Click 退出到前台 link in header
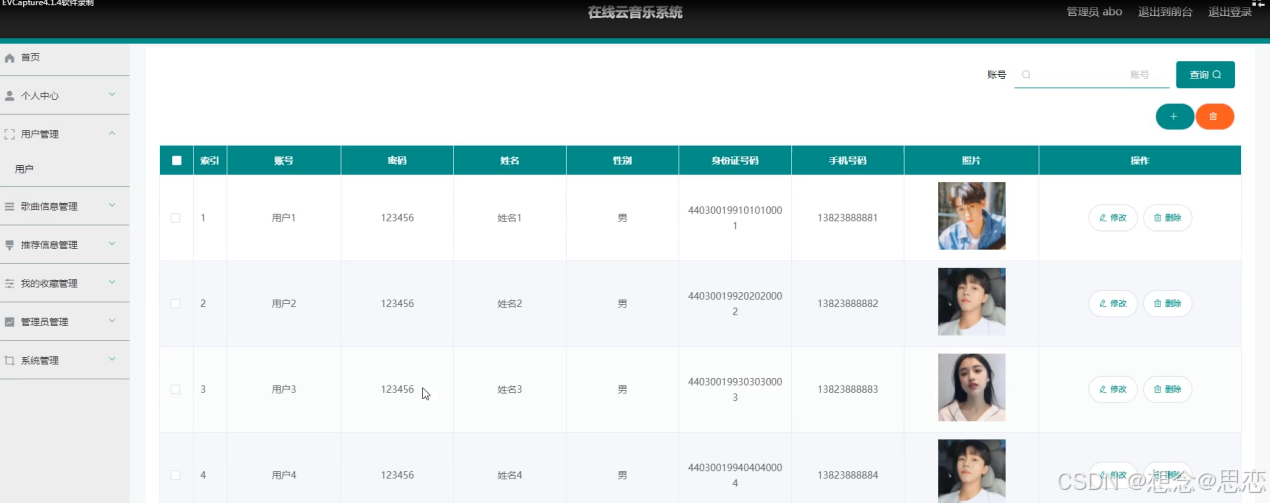The height and width of the screenshot is (503, 1270). click(1165, 12)
